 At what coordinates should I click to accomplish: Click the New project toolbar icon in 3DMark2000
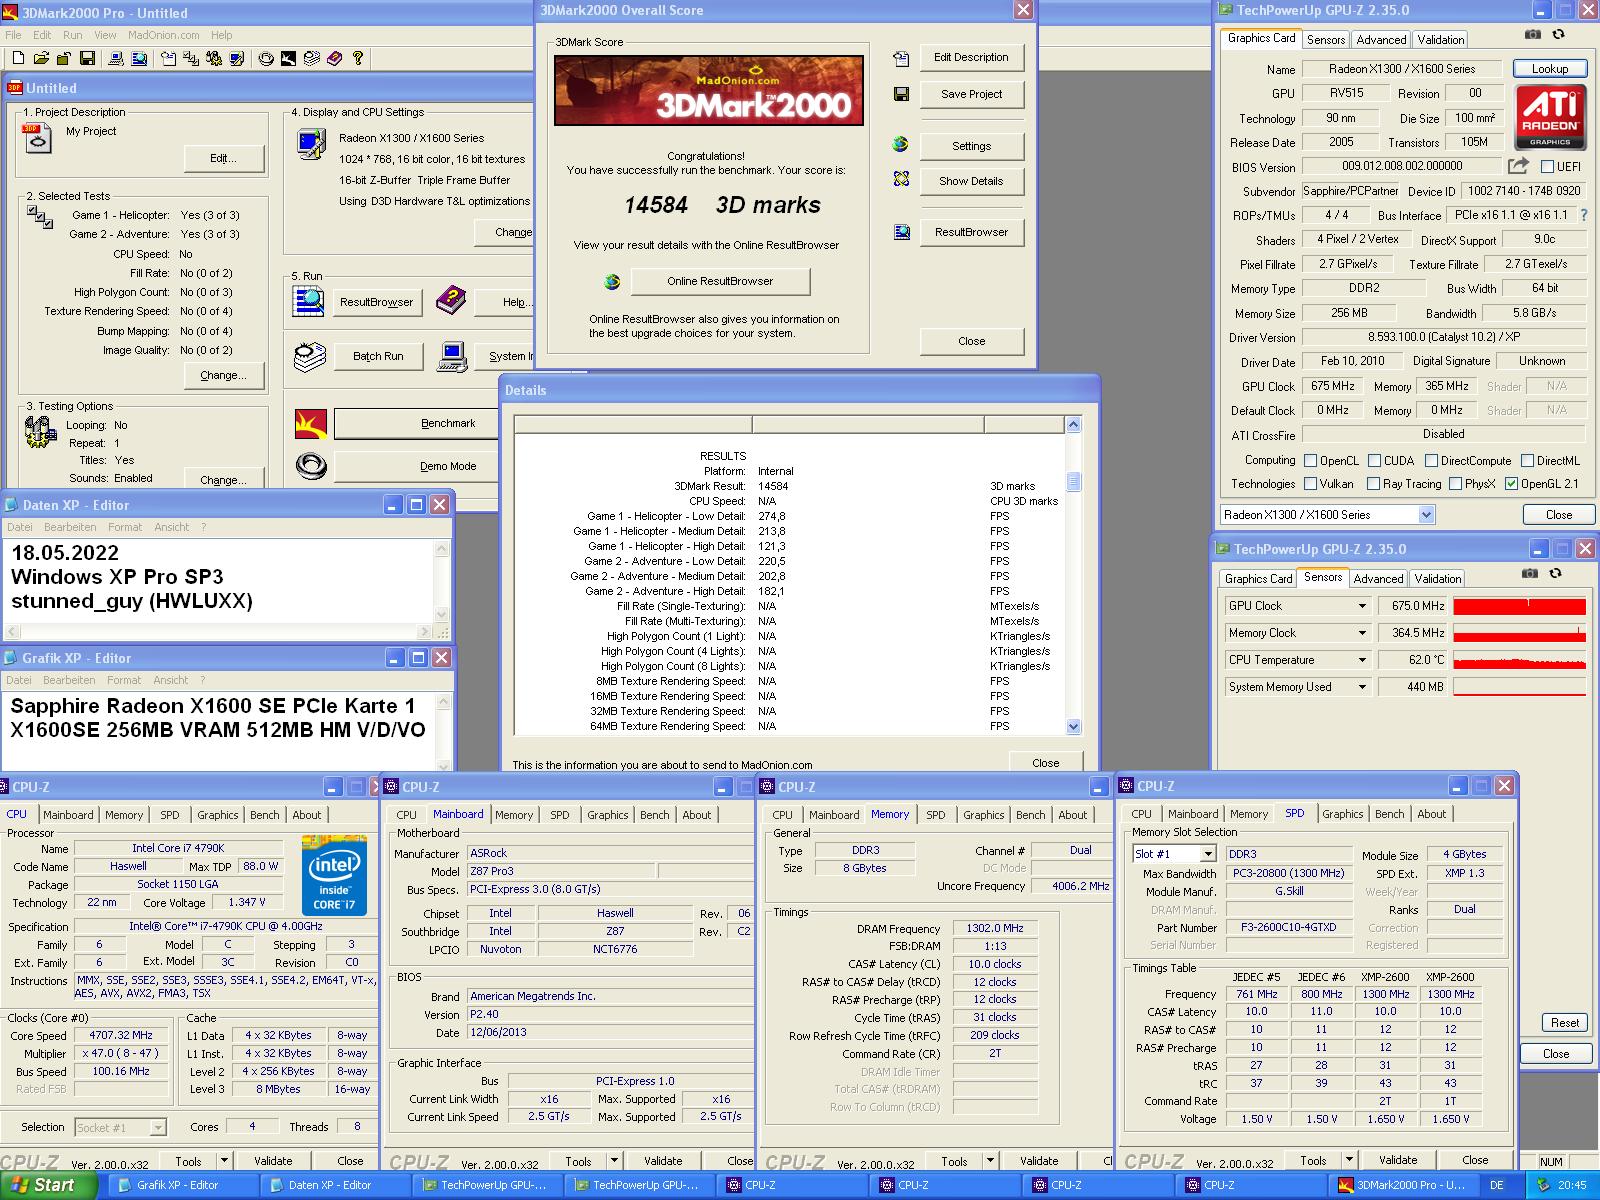click(18, 59)
